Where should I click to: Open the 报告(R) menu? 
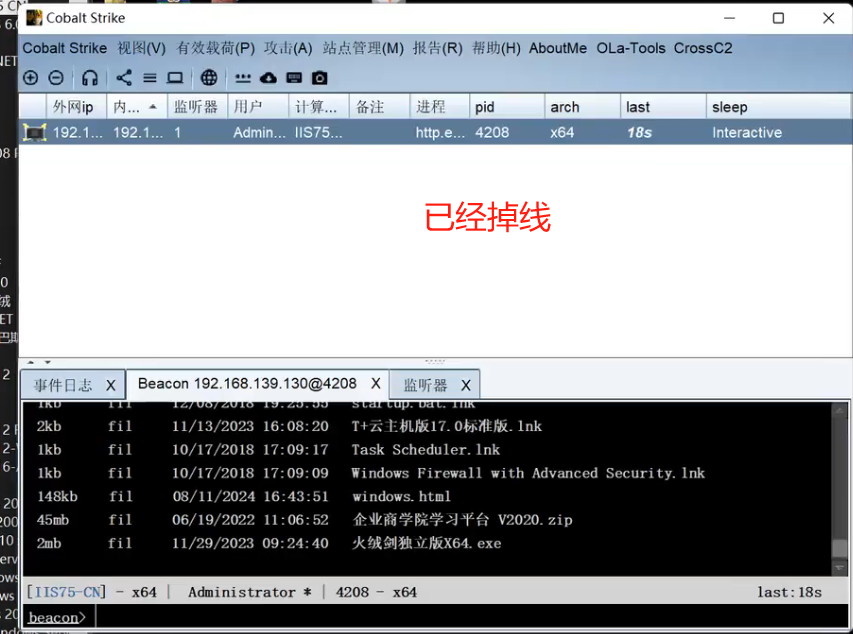[x=437, y=48]
